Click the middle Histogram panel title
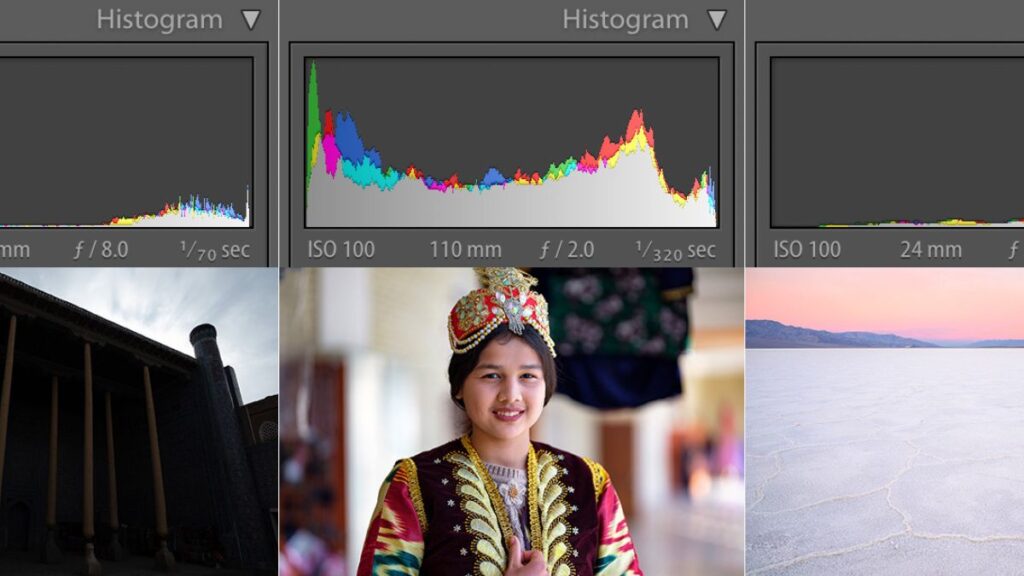The image size is (1024, 576). [625, 20]
